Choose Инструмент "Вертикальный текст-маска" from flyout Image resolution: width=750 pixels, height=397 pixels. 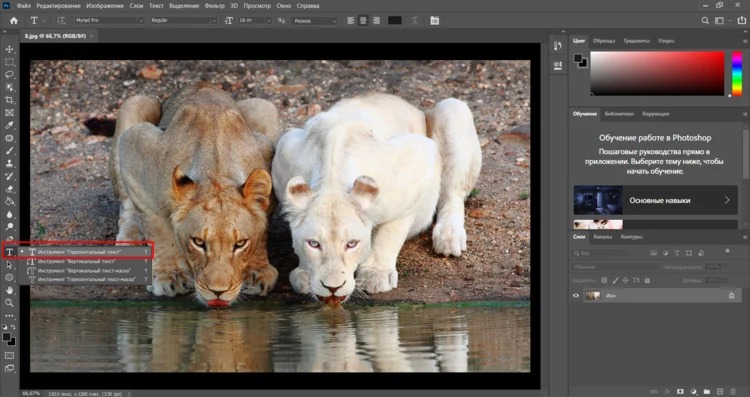click(85, 270)
